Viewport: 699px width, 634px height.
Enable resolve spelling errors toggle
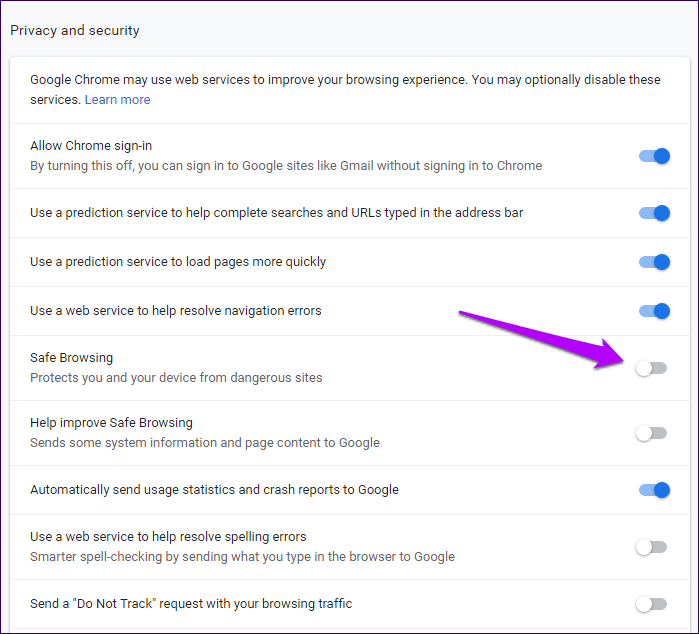[651, 547]
